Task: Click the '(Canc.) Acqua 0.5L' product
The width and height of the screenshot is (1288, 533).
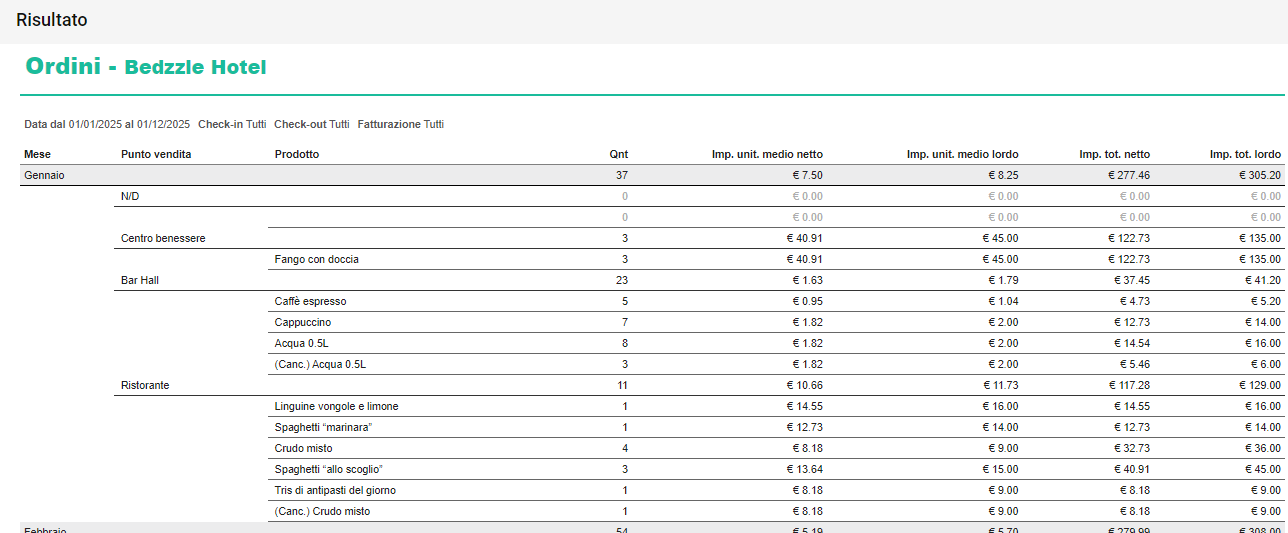Action: (x=320, y=364)
